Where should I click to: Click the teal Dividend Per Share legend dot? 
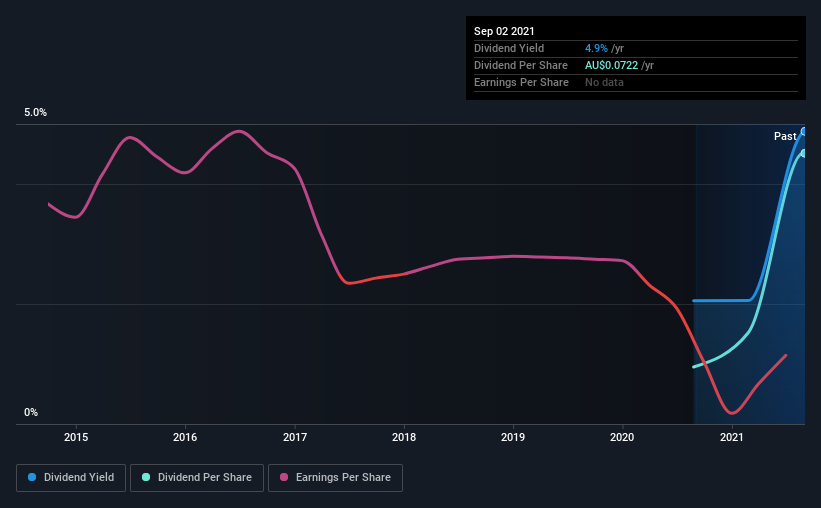(146, 477)
